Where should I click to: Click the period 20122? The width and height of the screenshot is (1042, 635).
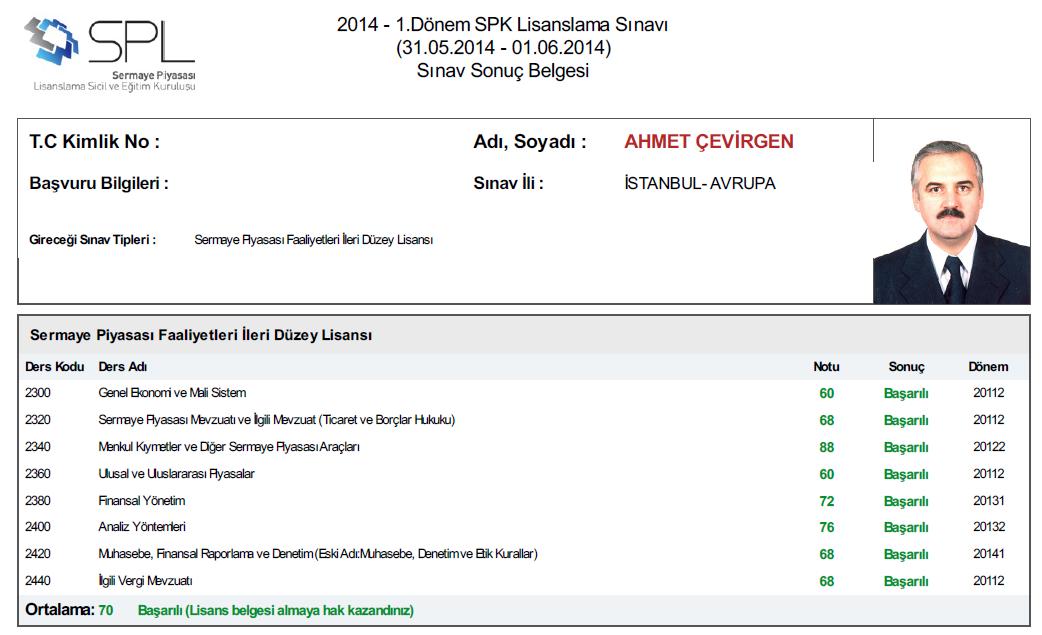(x=989, y=447)
